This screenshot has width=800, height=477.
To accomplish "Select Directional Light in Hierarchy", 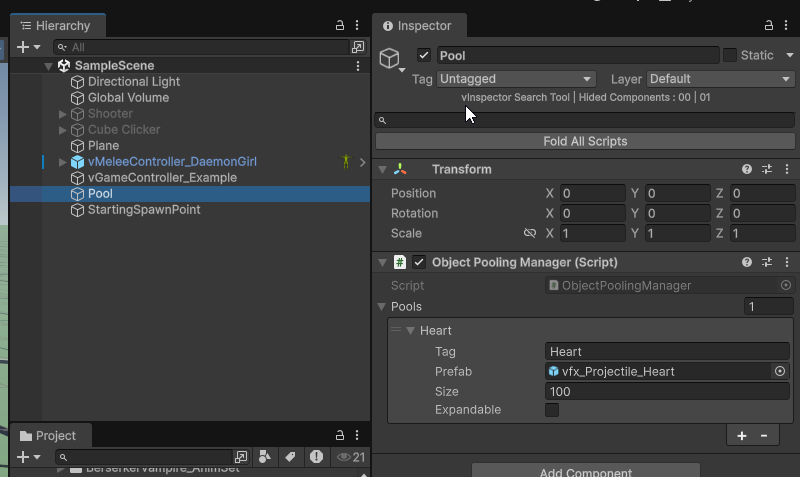I will (x=134, y=82).
